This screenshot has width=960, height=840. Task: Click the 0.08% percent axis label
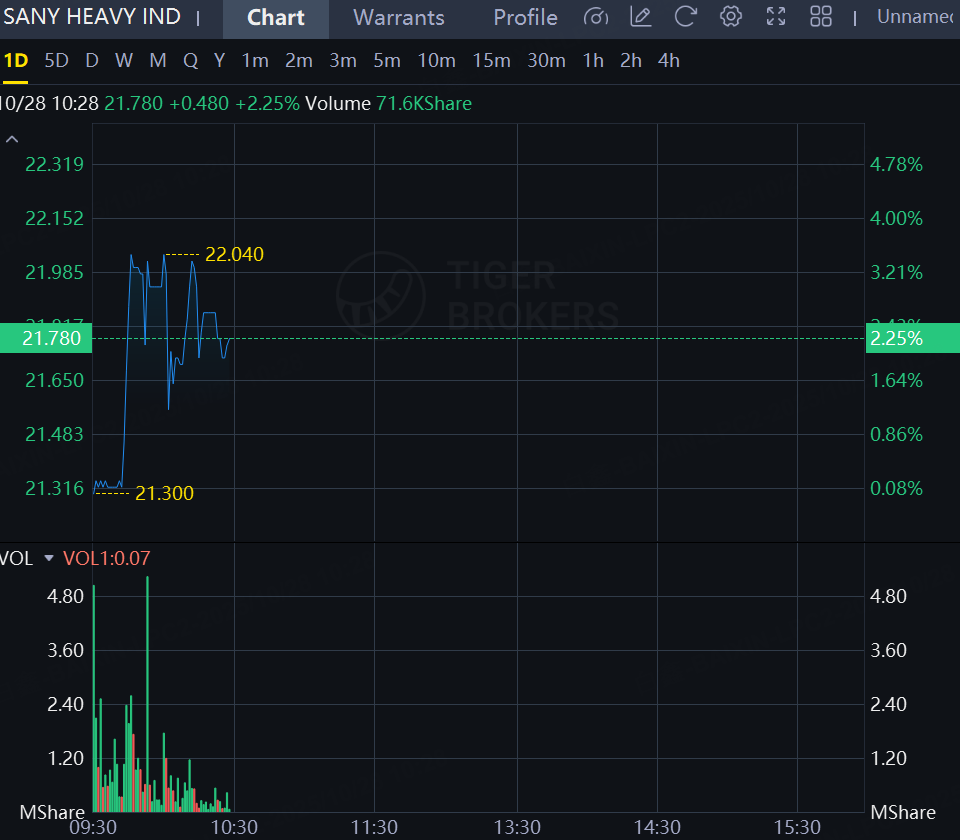coord(896,488)
